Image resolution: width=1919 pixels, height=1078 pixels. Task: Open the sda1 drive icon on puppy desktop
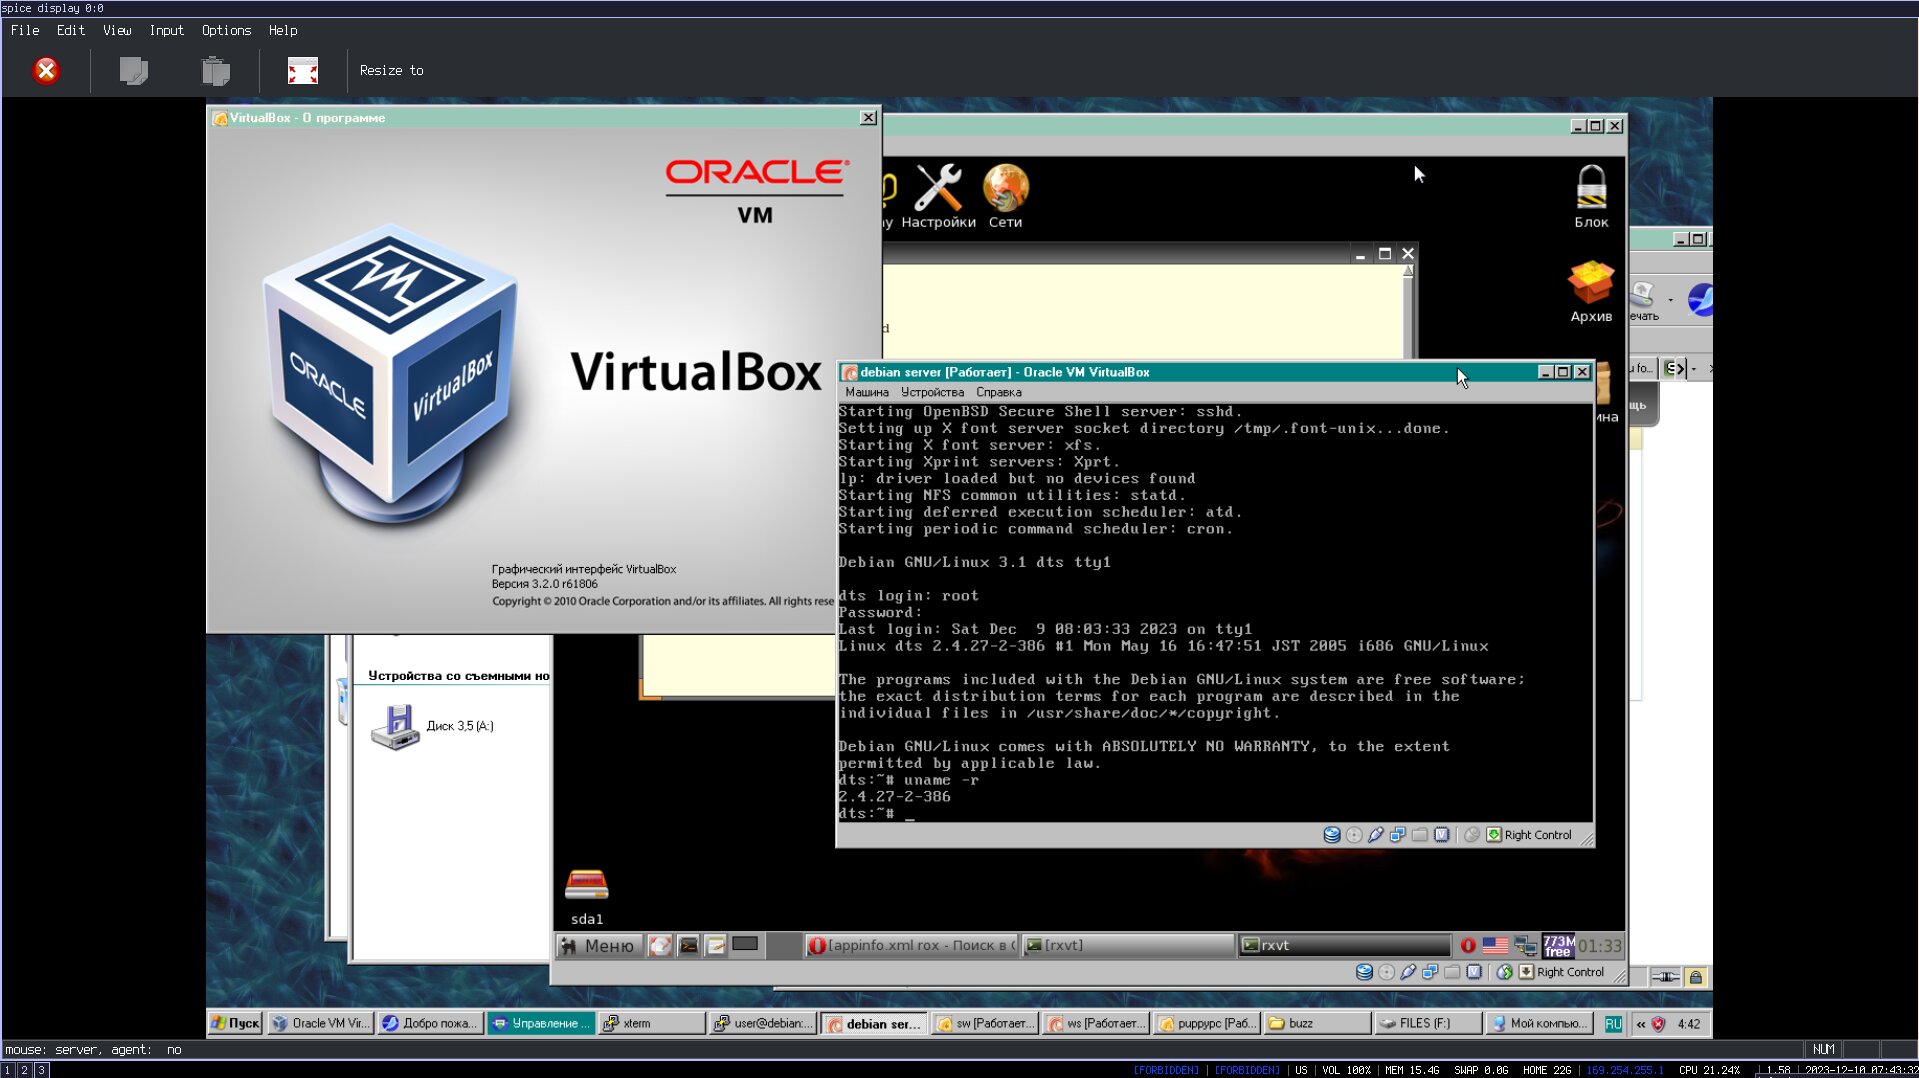(587, 896)
